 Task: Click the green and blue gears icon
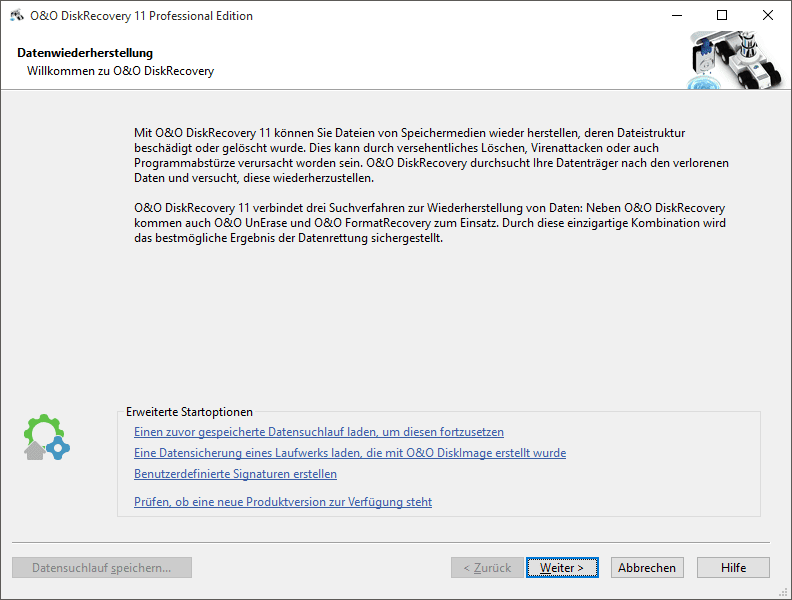46,437
